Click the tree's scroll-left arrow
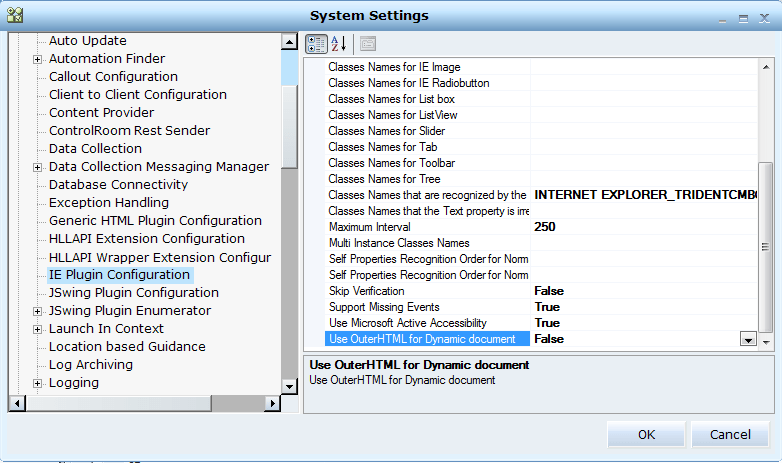The height and width of the screenshot is (463, 782). coord(15,403)
